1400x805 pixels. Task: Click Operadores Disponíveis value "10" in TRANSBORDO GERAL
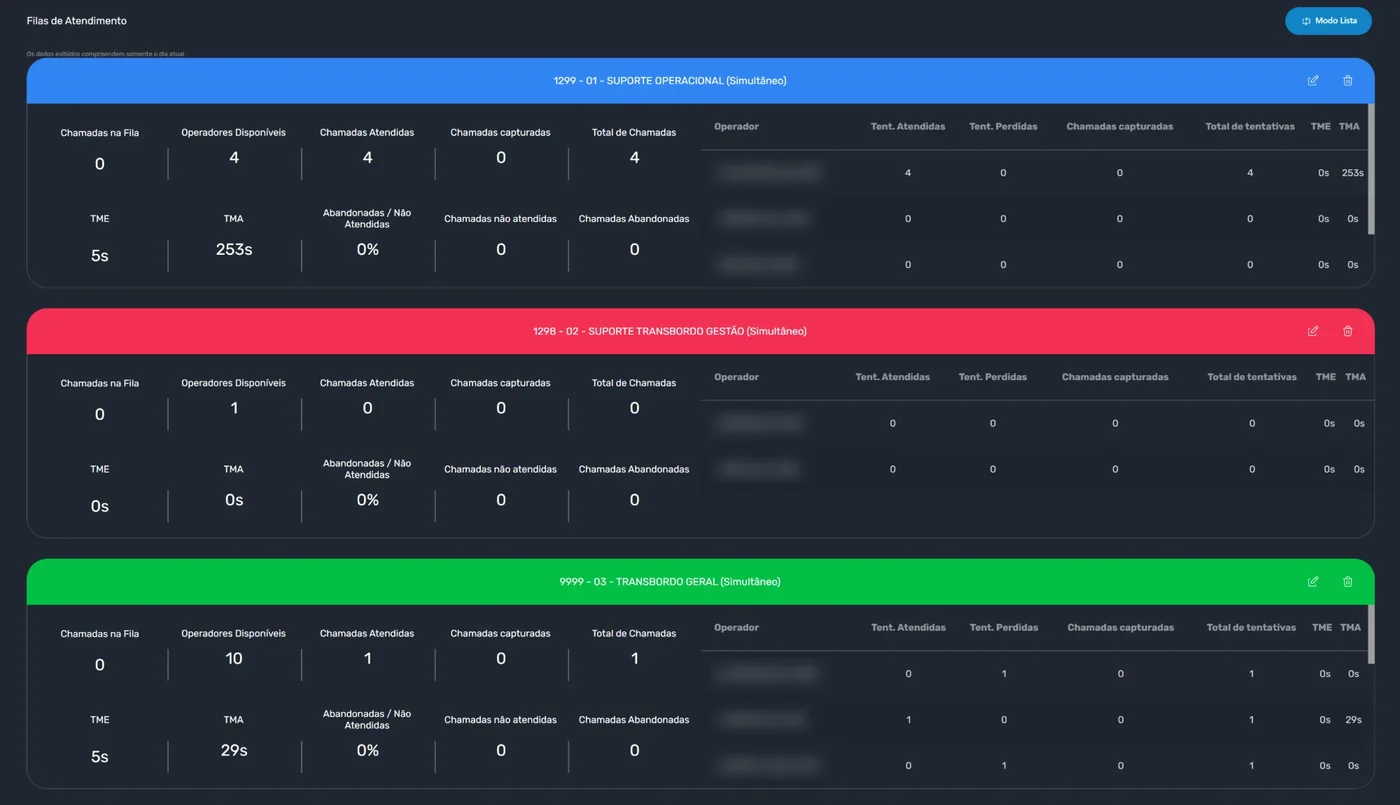tap(234, 658)
